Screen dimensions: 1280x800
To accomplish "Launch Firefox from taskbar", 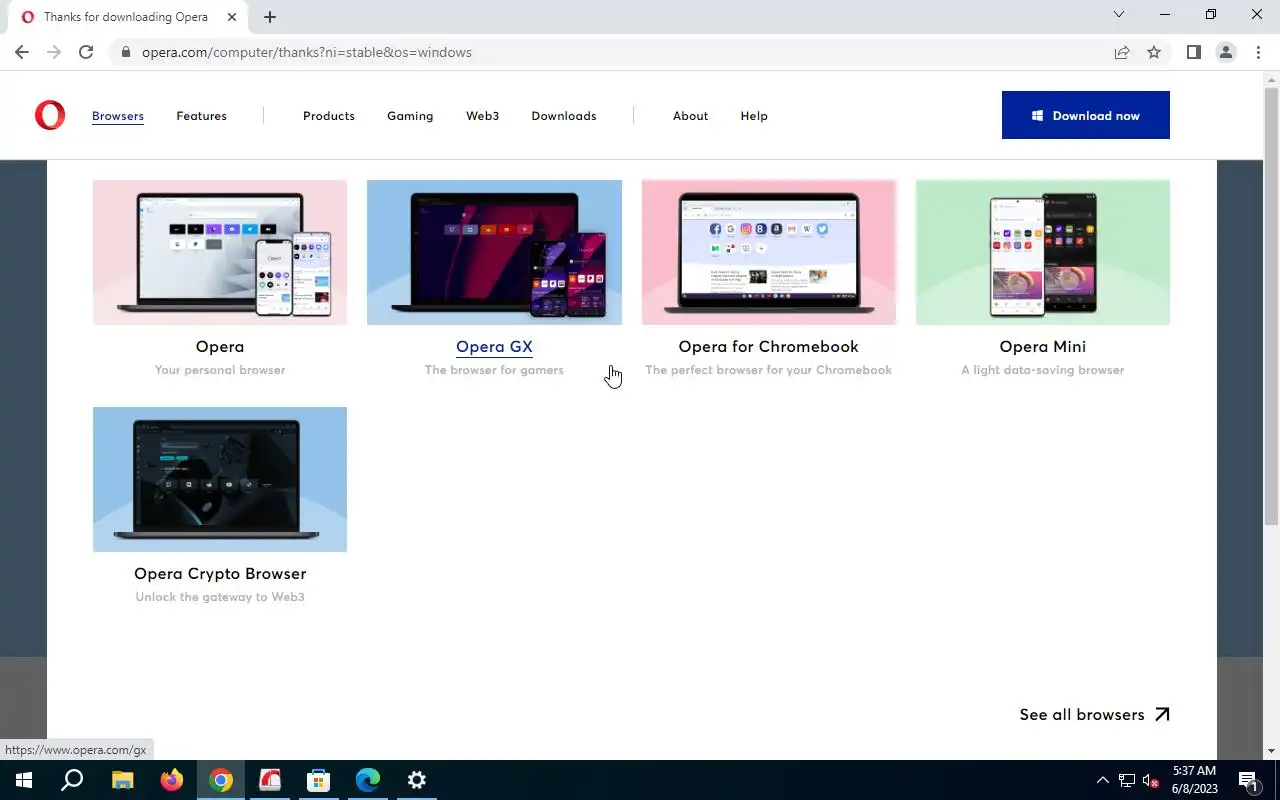I will 171,780.
